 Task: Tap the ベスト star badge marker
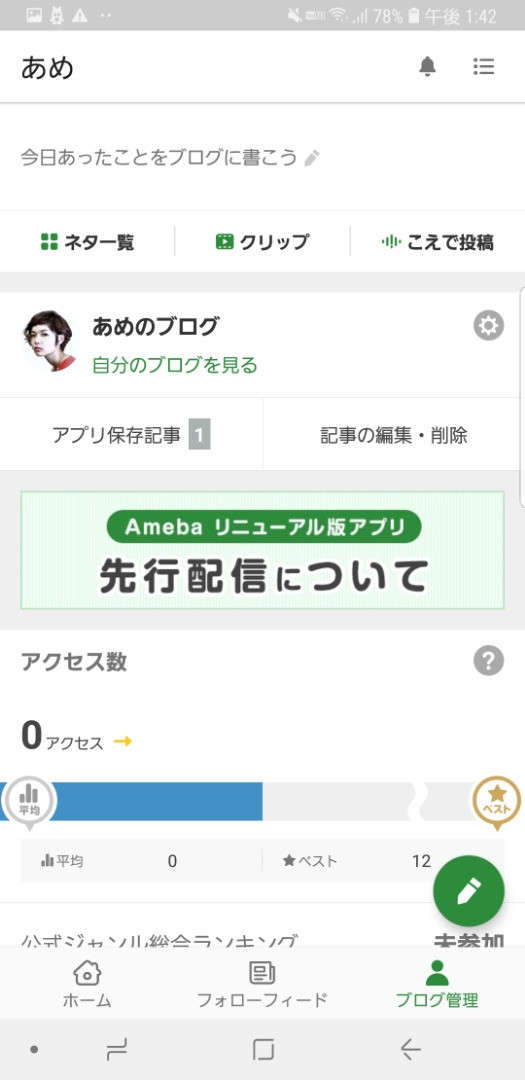[496, 802]
